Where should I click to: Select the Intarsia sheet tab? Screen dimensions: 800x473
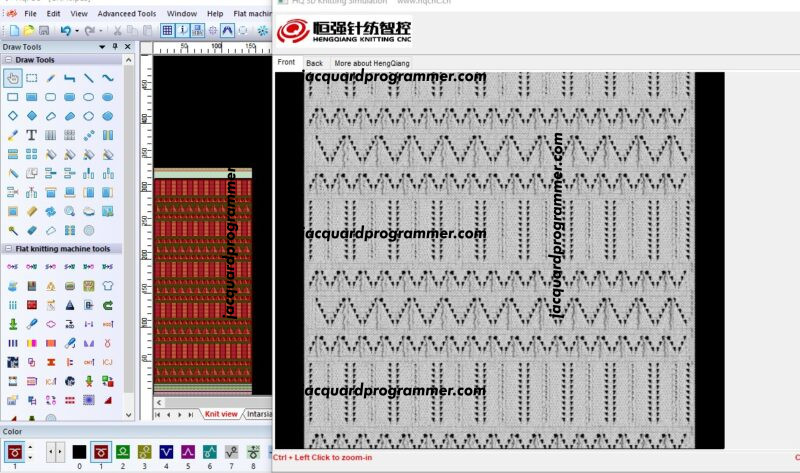pyautogui.click(x=259, y=414)
